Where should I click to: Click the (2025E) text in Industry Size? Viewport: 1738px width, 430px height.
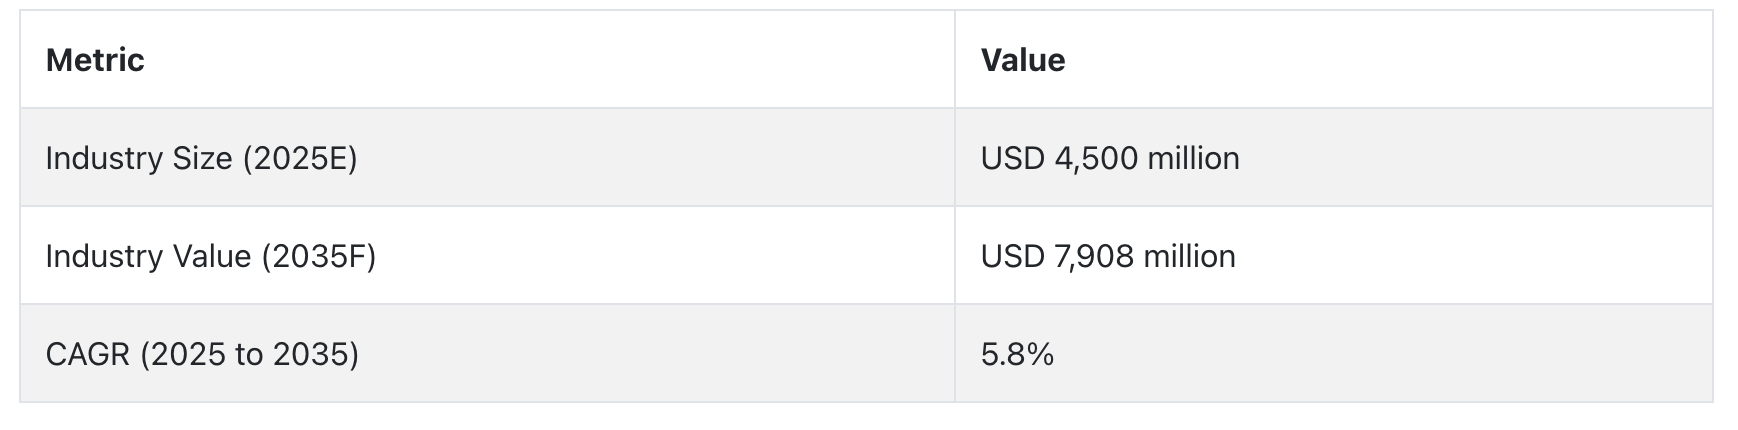point(300,158)
